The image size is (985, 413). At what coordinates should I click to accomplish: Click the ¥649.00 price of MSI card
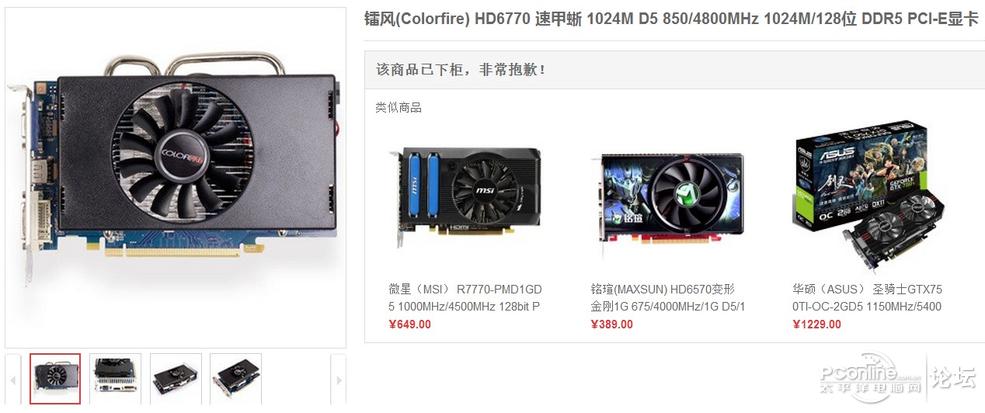410,324
